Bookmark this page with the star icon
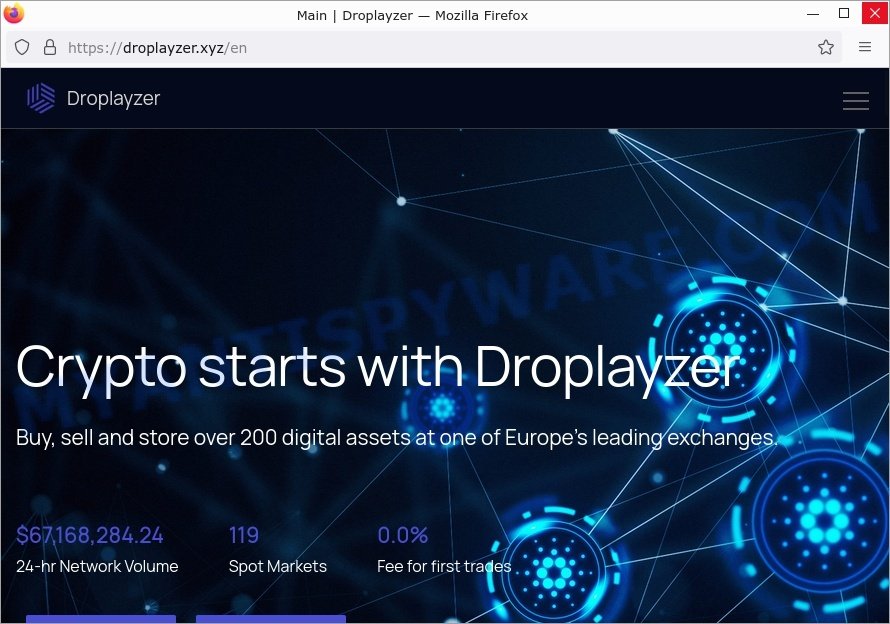890x624 pixels. (826, 47)
